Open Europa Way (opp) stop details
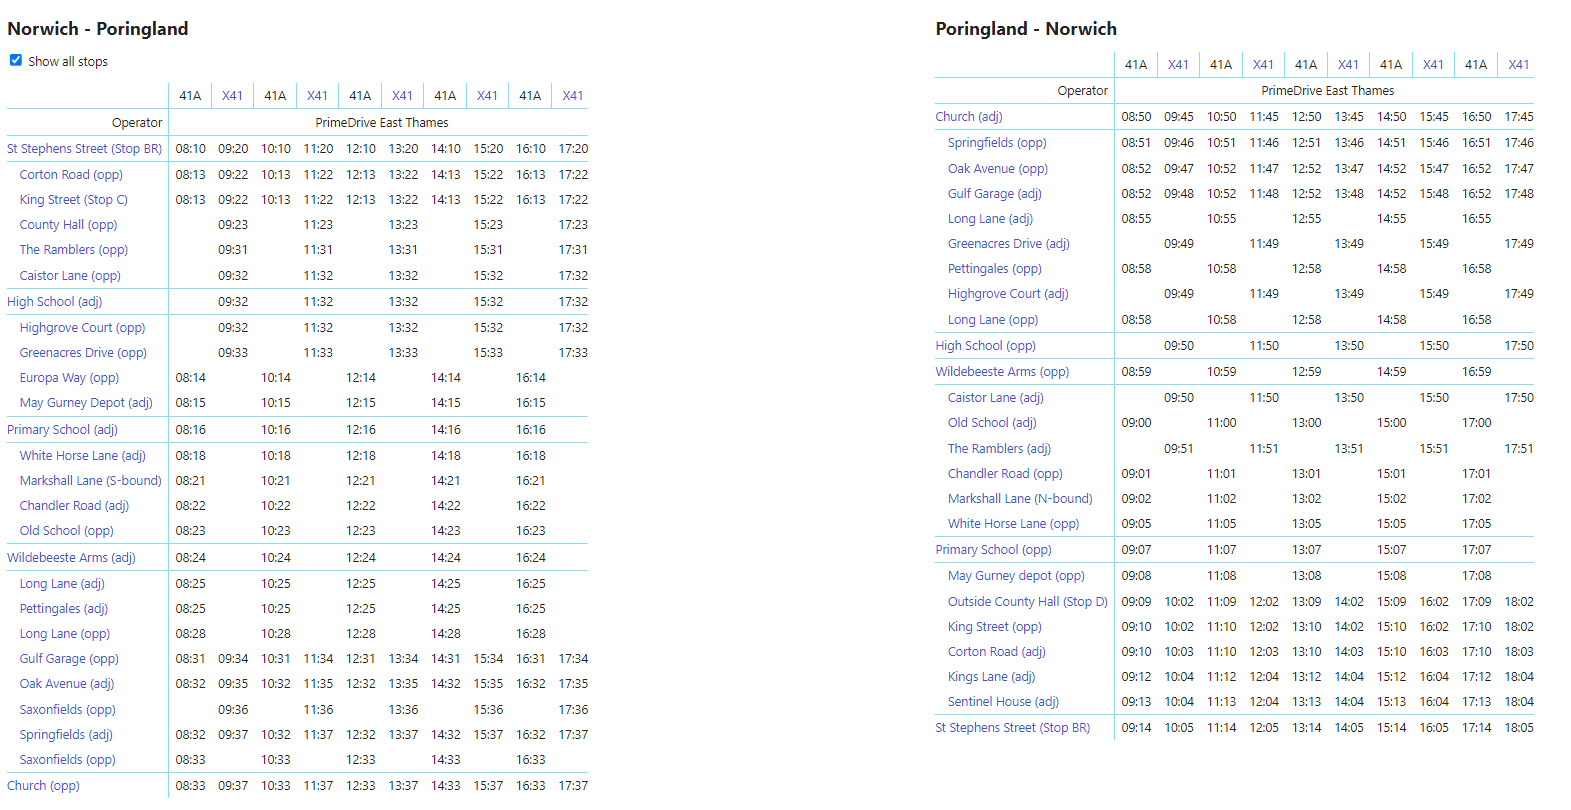The image size is (1571, 810). coord(69,378)
